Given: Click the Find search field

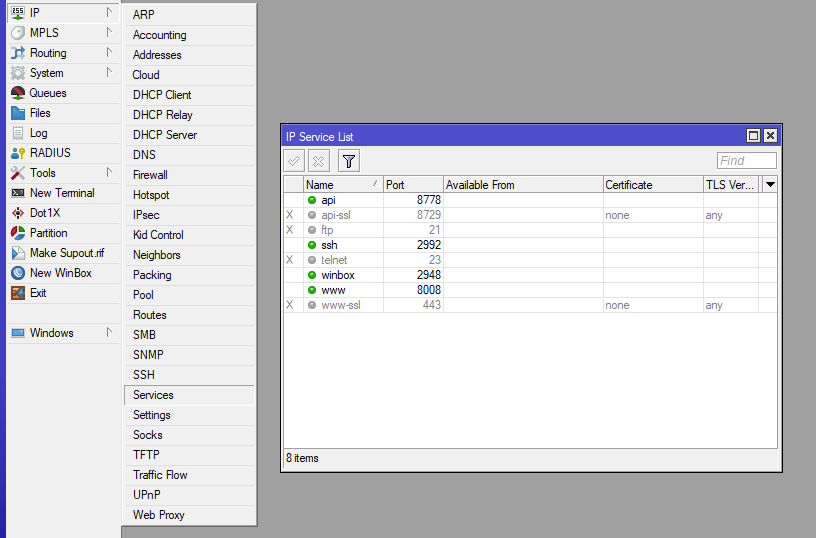Looking at the screenshot, I should pyautogui.click(x=746, y=161).
